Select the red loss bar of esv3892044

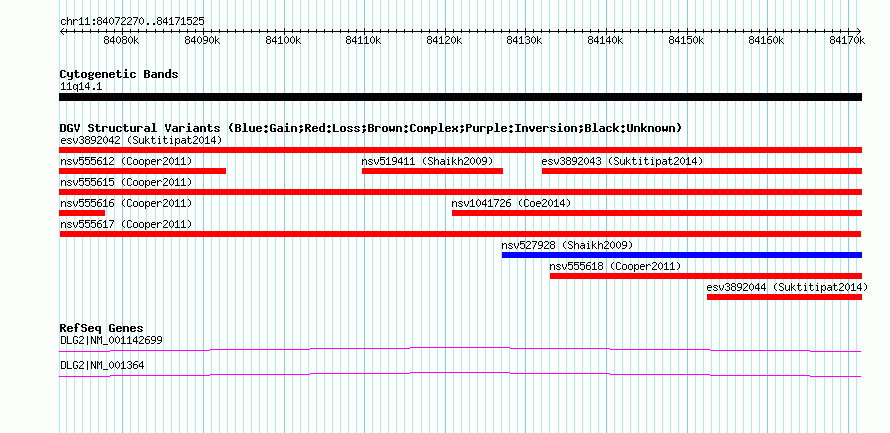pos(784,297)
